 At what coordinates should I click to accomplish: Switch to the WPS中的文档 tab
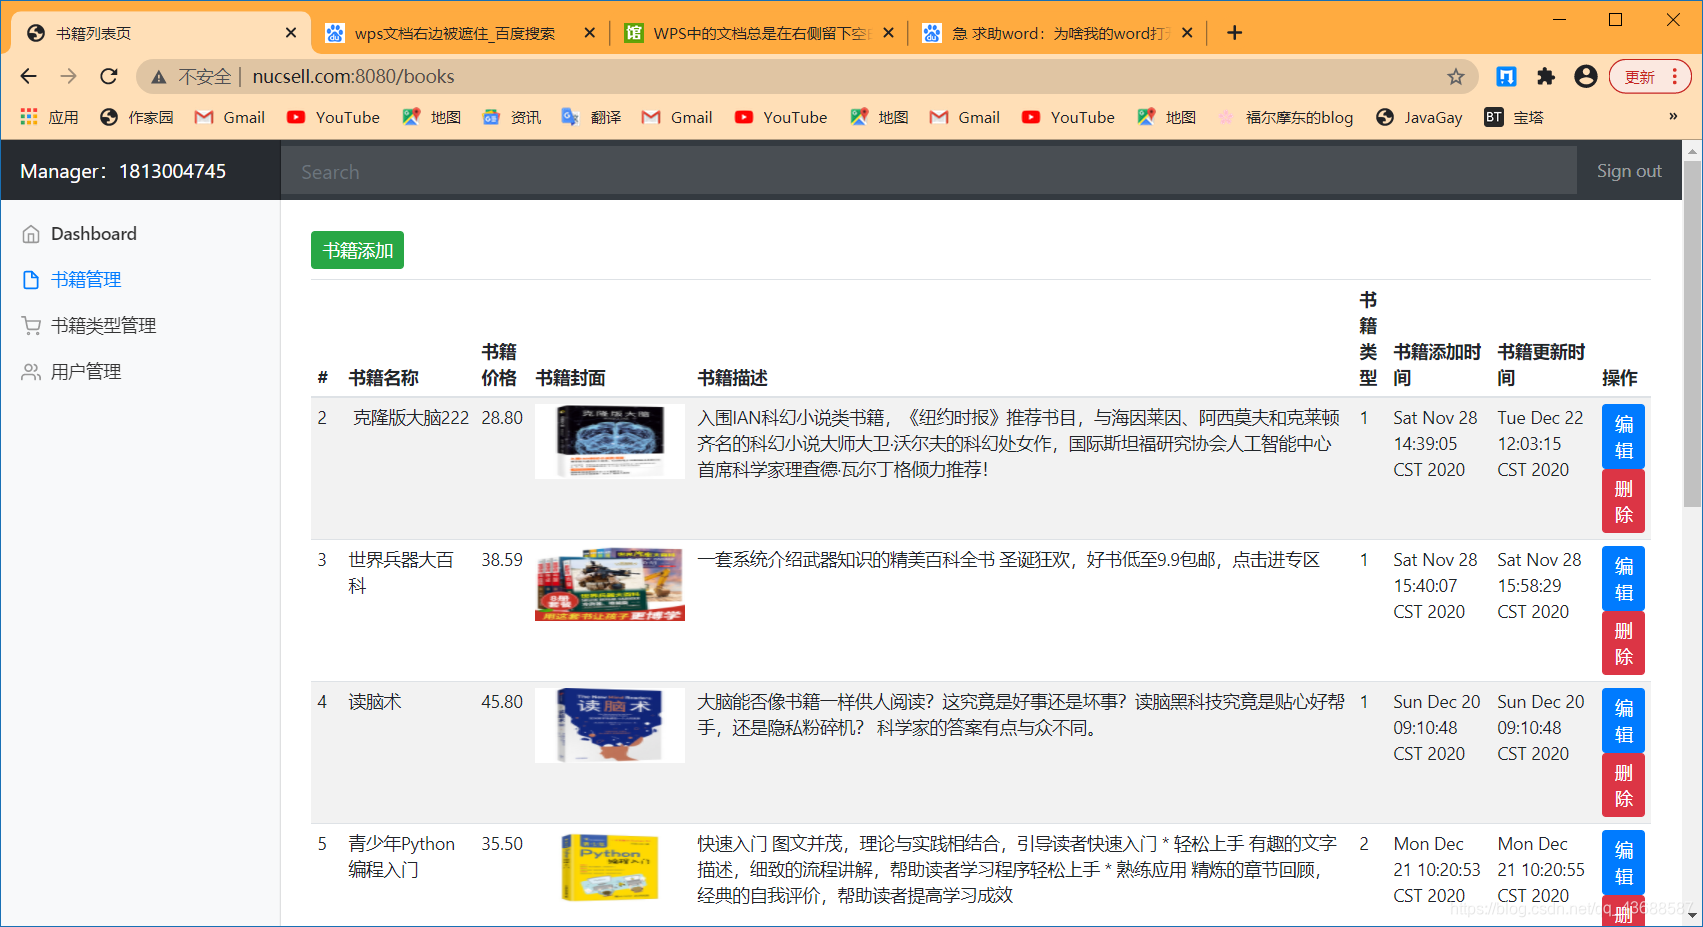point(760,33)
